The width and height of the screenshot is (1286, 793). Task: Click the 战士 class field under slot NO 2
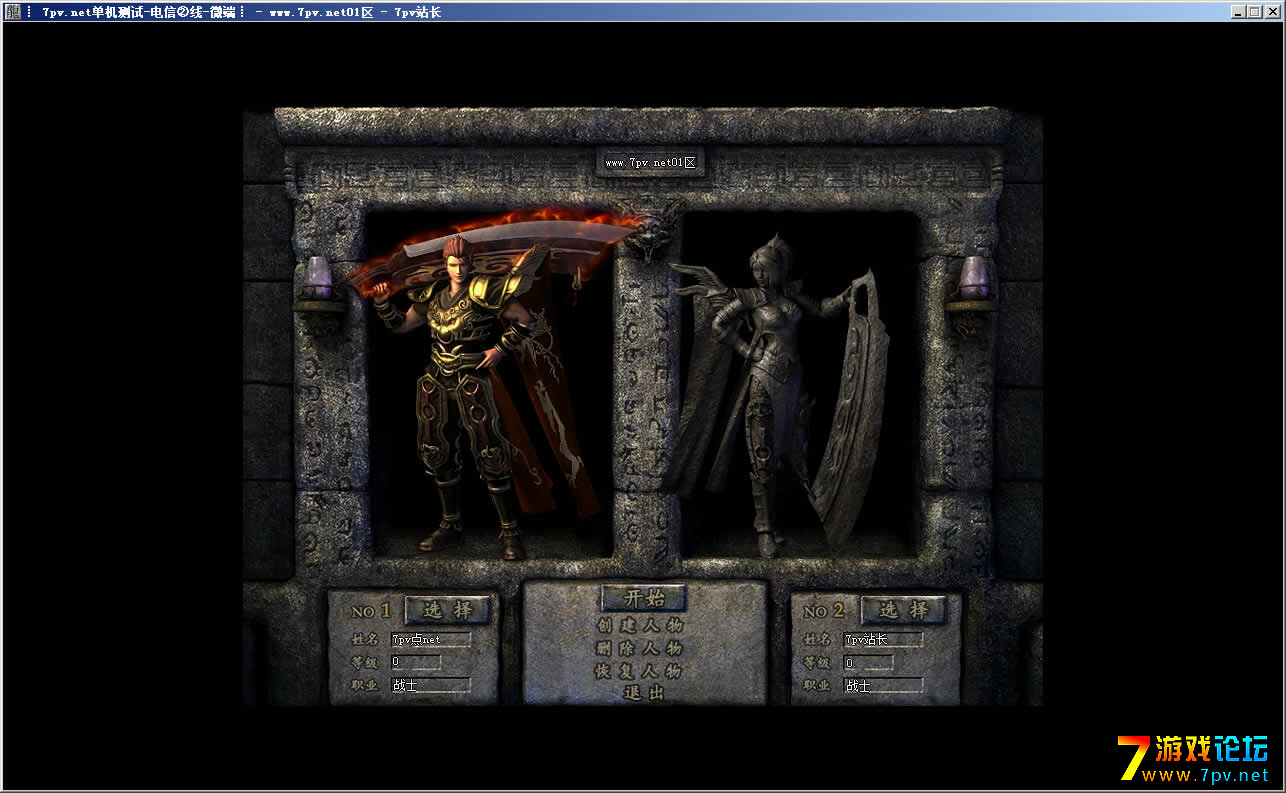[883, 685]
